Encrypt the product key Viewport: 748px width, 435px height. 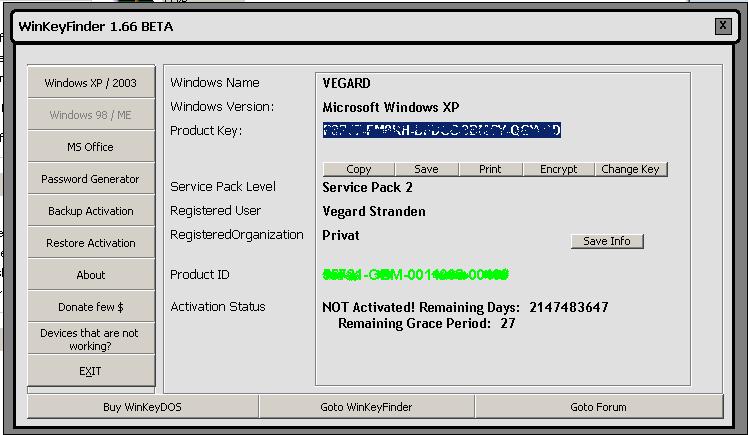pos(559,169)
